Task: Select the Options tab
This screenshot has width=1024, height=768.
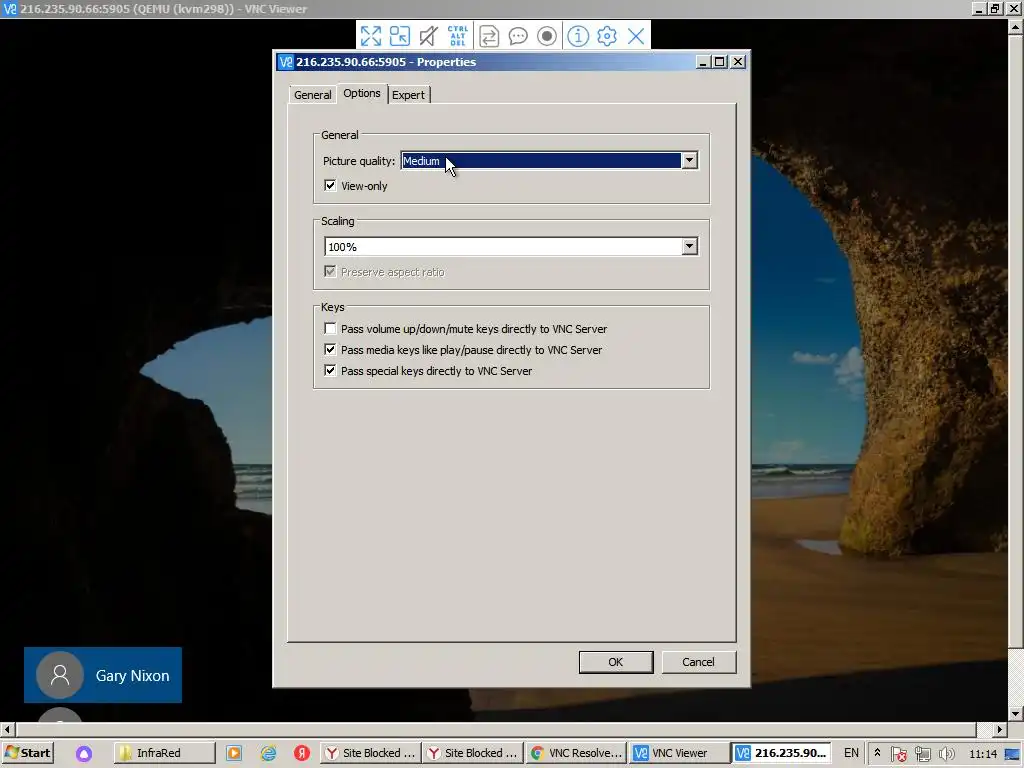Action: tap(362, 93)
